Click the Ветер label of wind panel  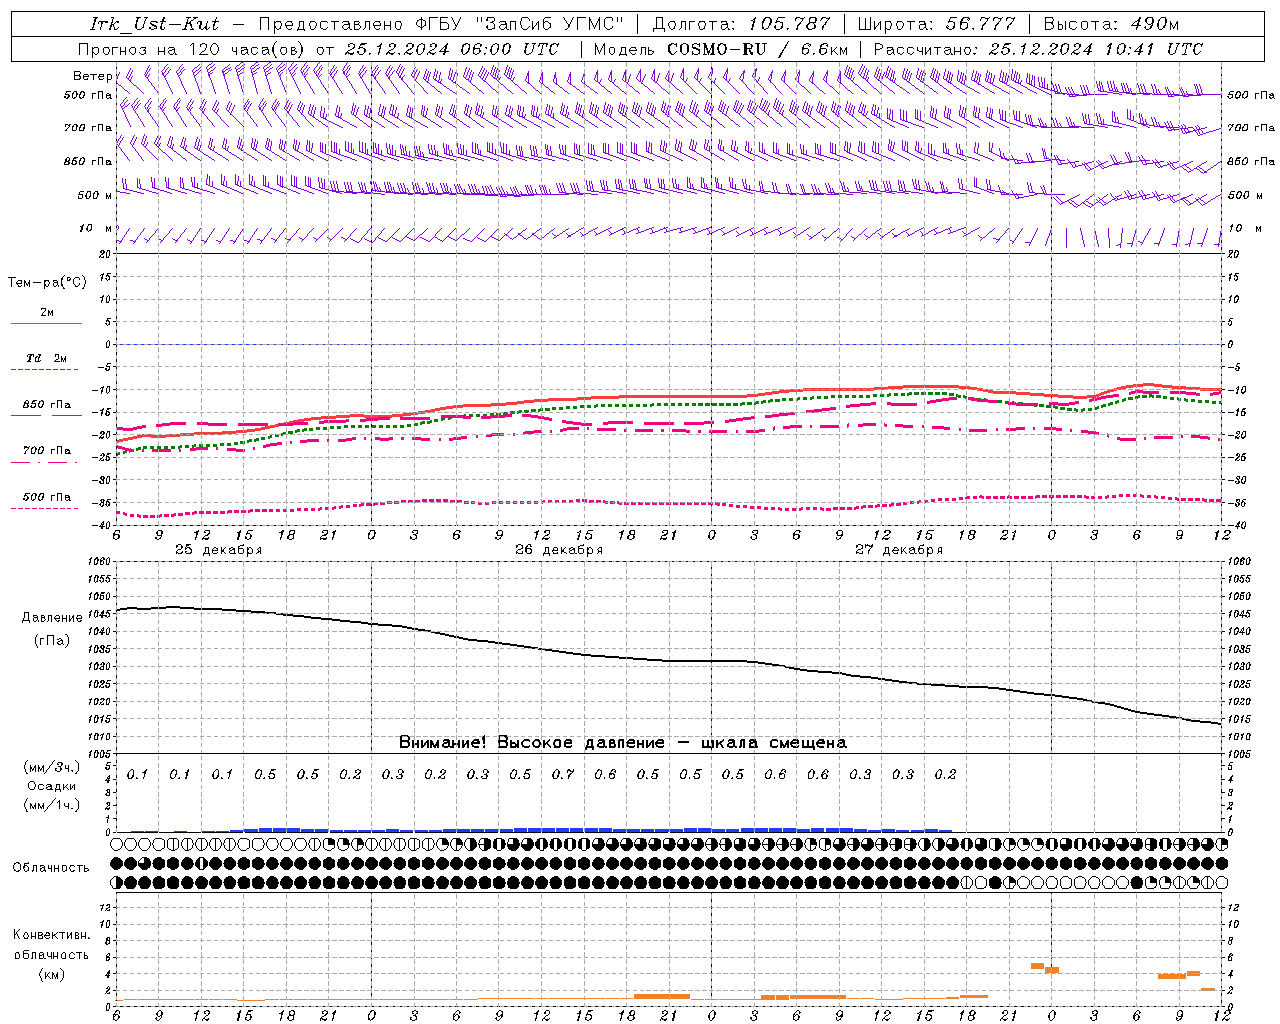(92, 76)
